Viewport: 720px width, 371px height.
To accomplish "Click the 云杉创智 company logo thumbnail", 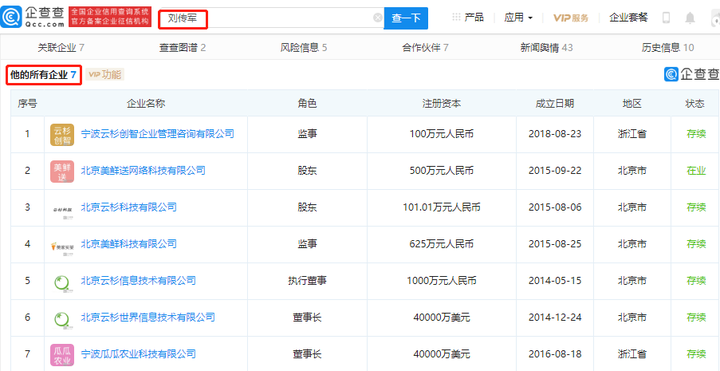I will [x=62, y=135].
